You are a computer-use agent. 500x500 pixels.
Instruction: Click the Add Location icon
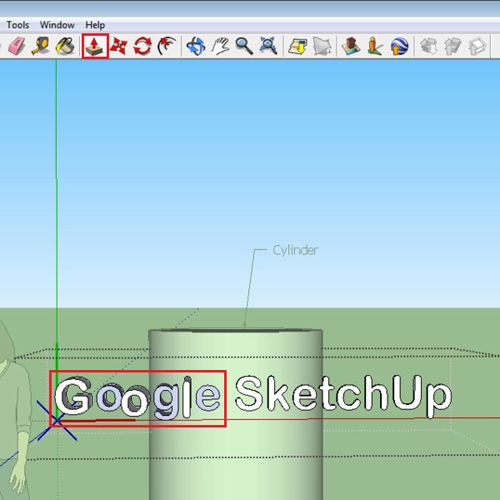point(297,46)
